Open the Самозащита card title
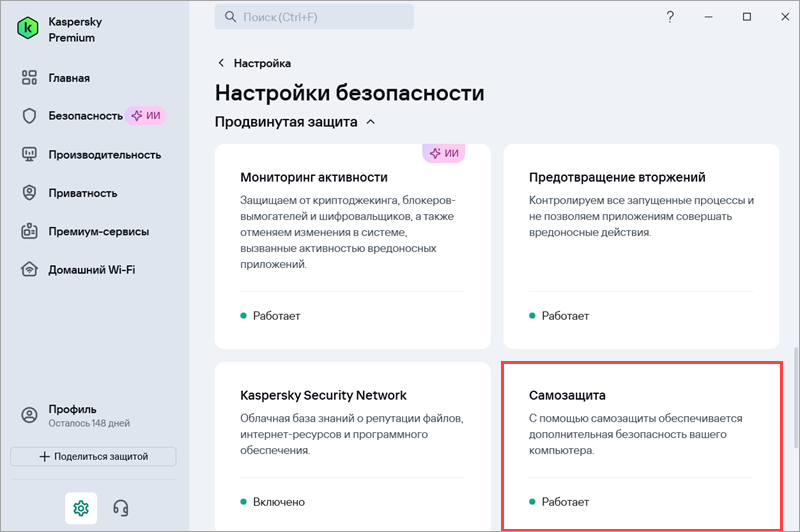 point(567,395)
